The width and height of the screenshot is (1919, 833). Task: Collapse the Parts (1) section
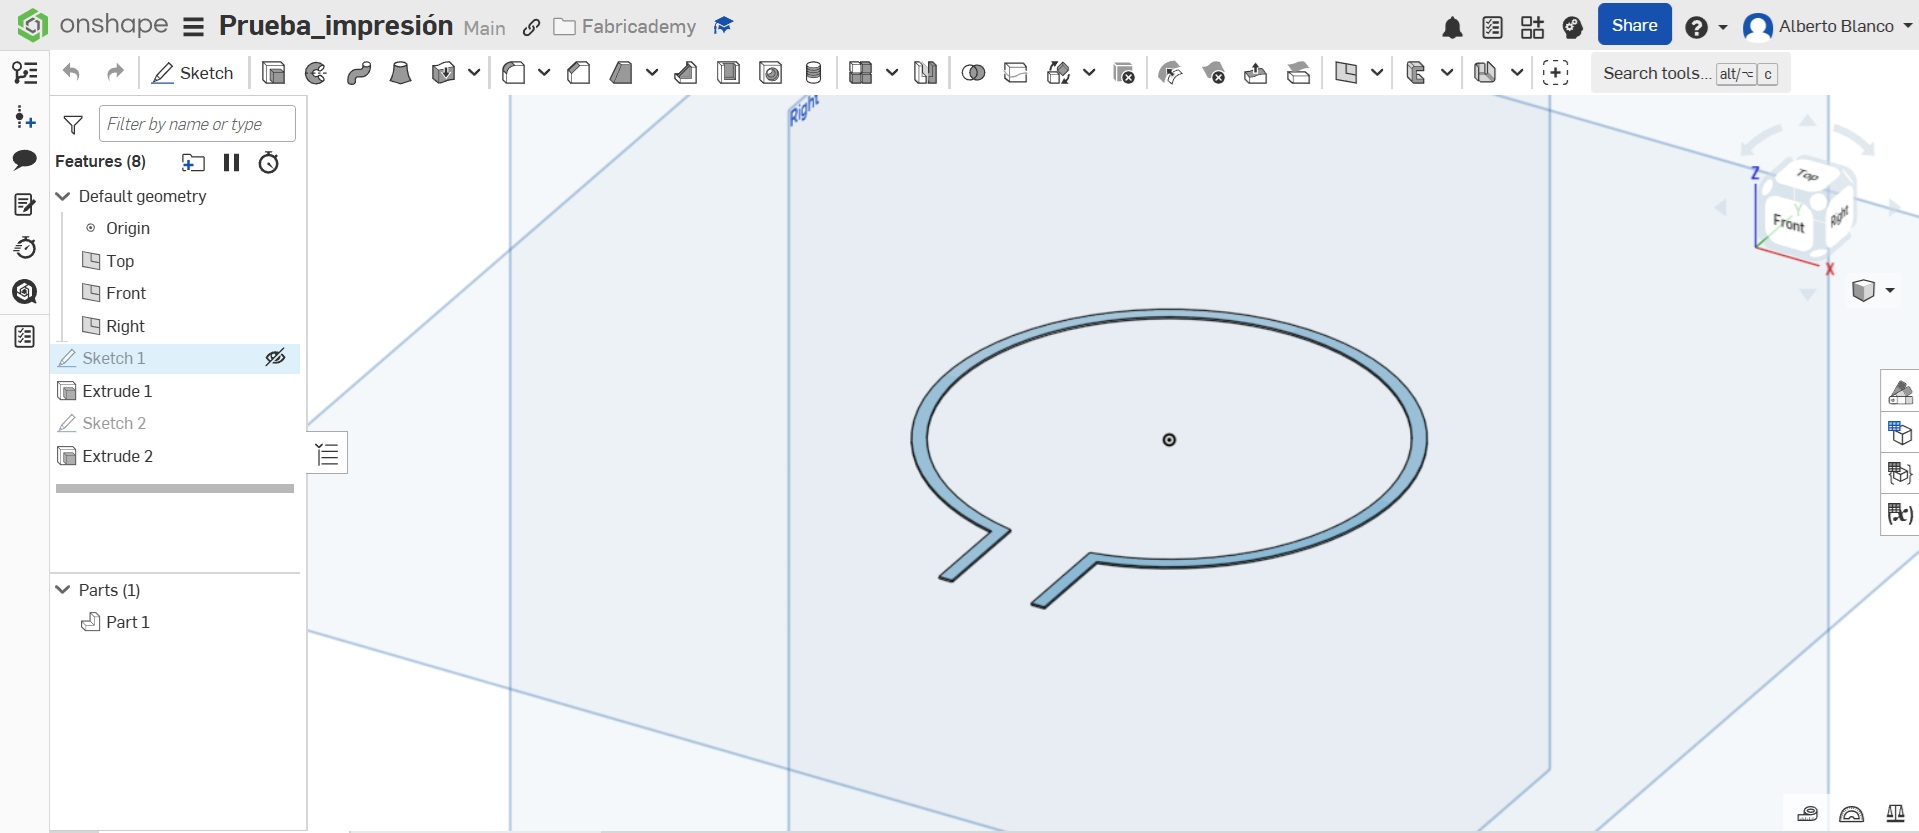(x=63, y=590)
